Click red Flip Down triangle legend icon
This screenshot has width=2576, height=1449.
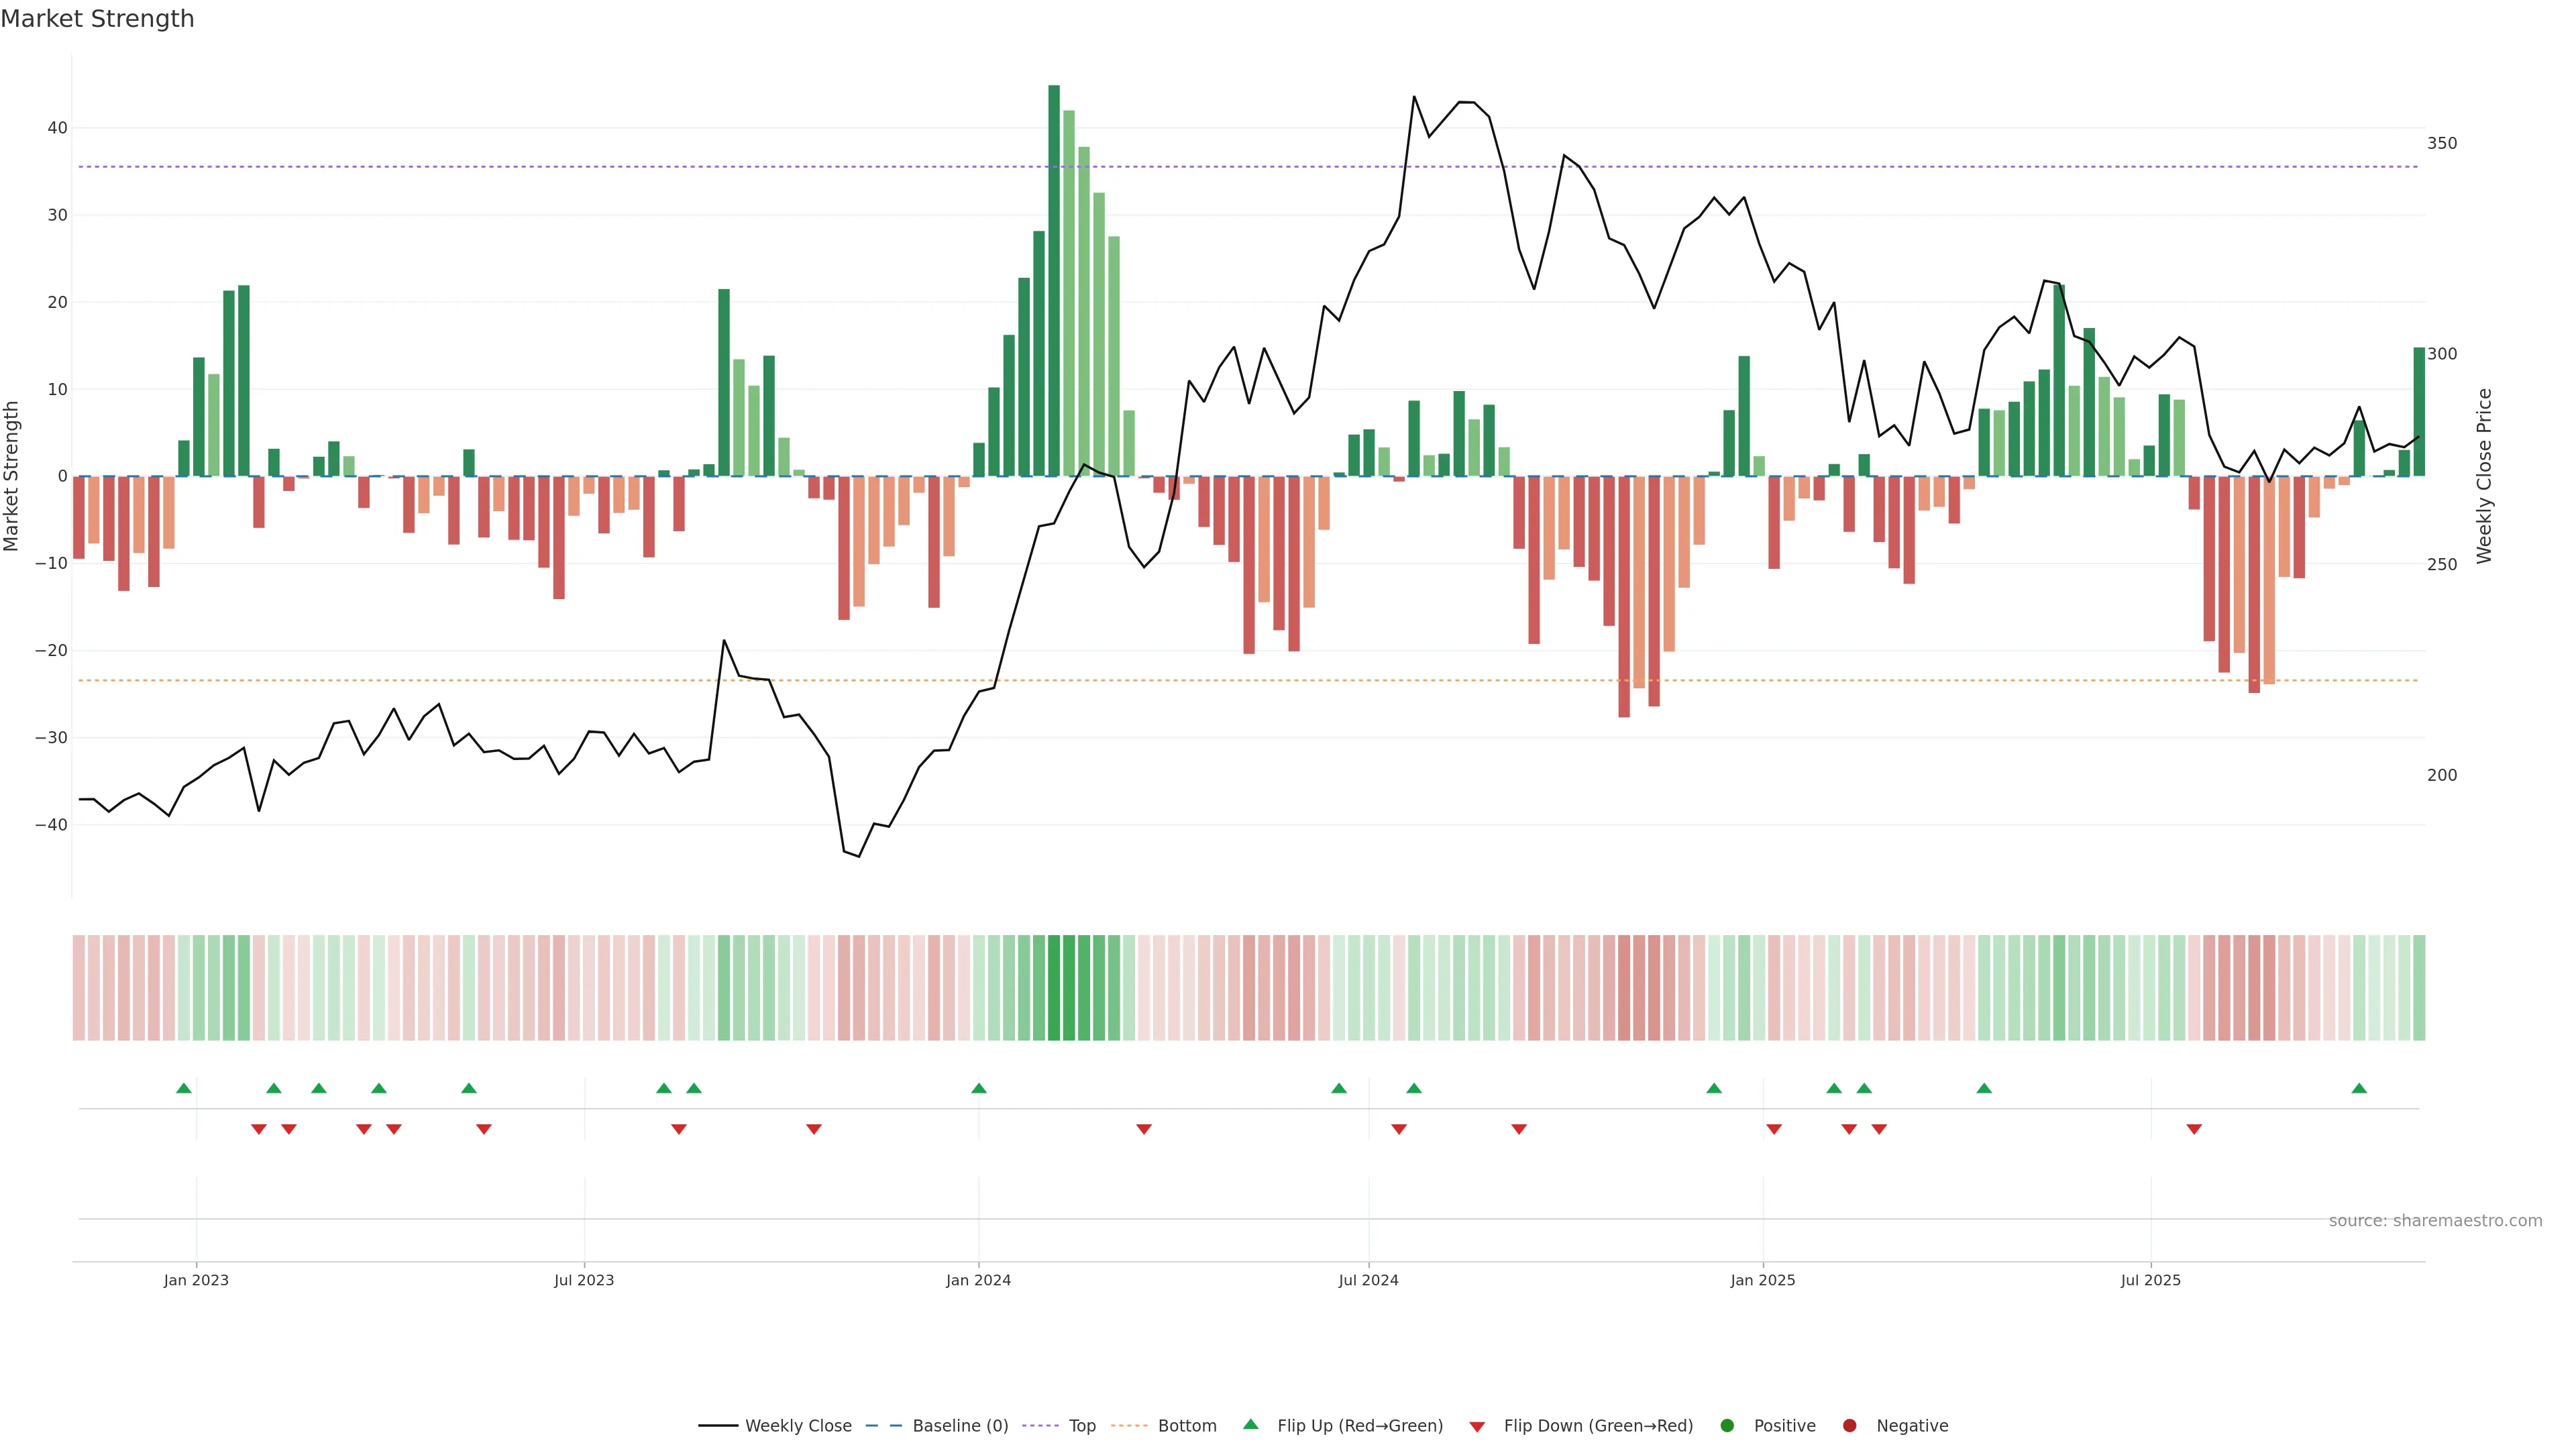click(x=1477, y=1427)
